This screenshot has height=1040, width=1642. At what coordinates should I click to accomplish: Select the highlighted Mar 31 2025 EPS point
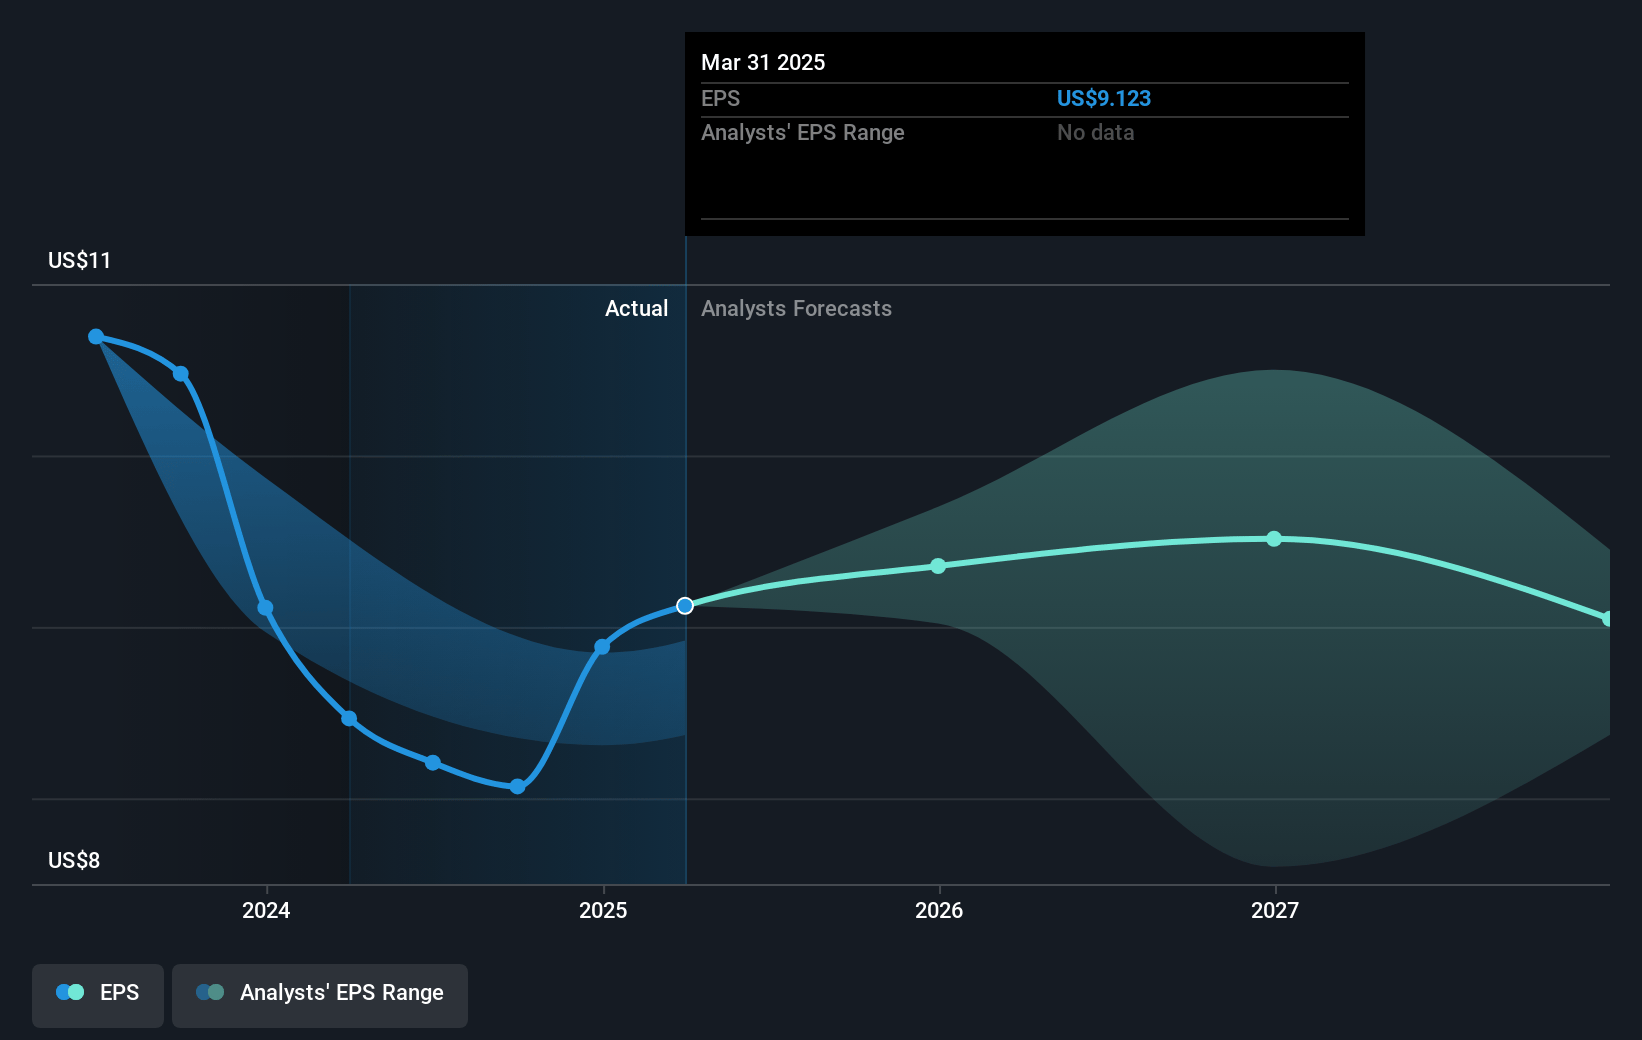pos(685,606)
